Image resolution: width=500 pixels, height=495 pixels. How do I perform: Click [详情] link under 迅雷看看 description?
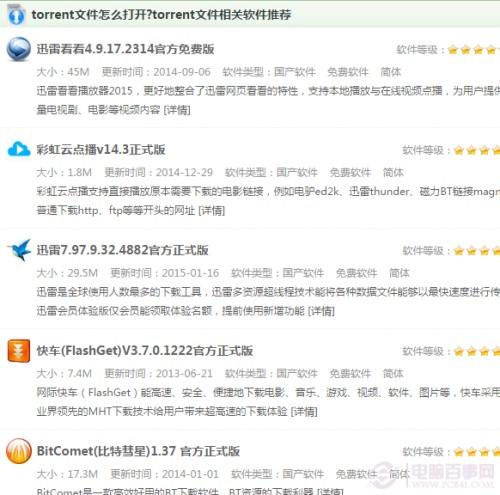tap(177, 110)
